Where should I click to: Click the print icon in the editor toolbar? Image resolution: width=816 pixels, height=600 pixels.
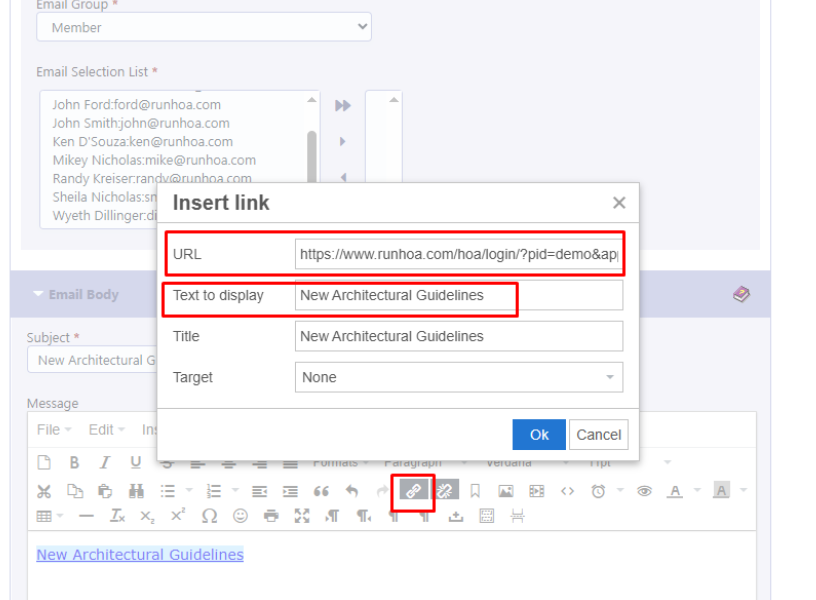click(271, 516)
